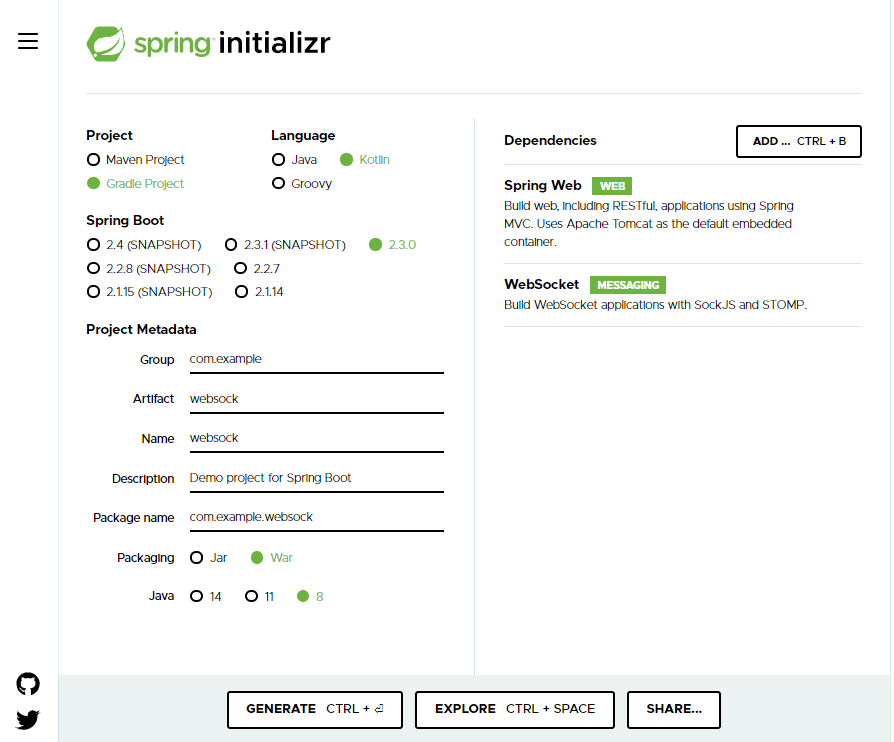Click the WebSocket description text
Image resolution: width=894 pixels, height=742 pixels.
click(x=656, y=305)
